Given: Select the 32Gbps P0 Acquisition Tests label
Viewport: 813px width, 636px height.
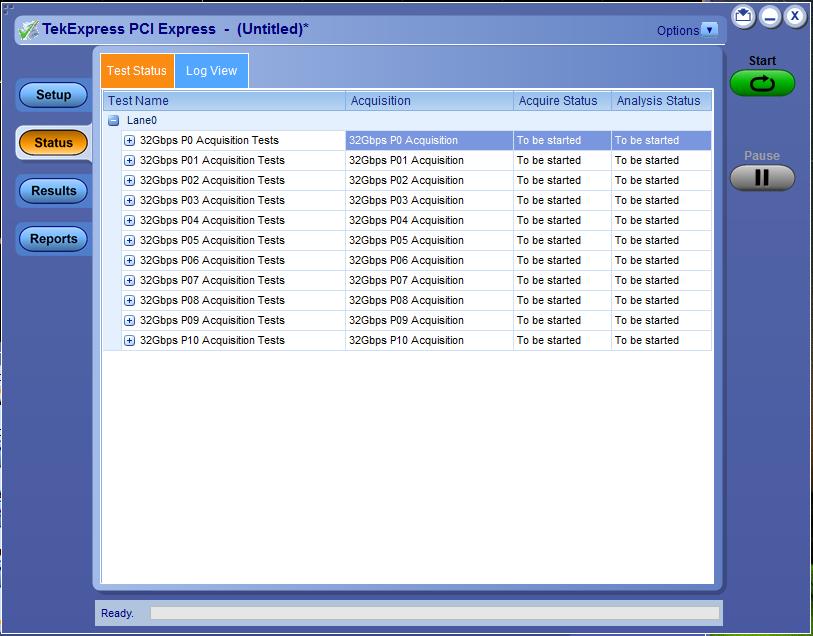Looking at the screenshot, I should [209, 140].
